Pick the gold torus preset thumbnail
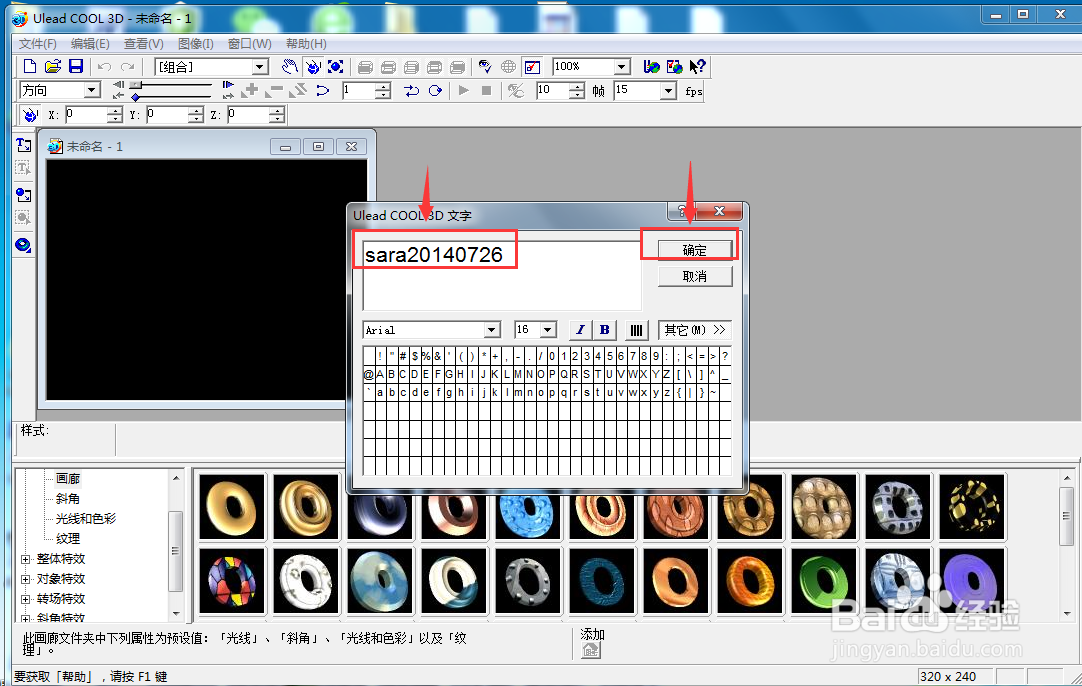This screenshot has height=686, width=1082. point(232,507)
